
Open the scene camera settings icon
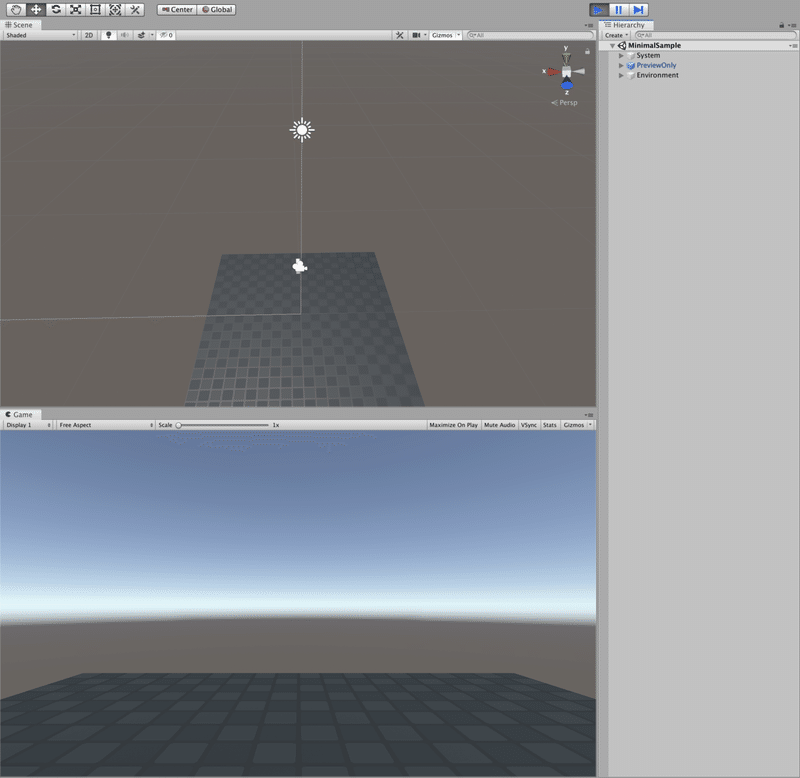416,35
